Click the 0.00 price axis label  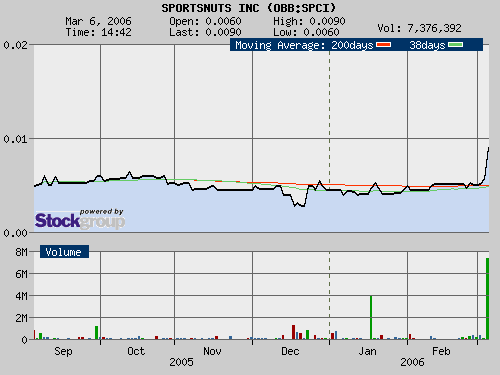(x=15, y=233)
